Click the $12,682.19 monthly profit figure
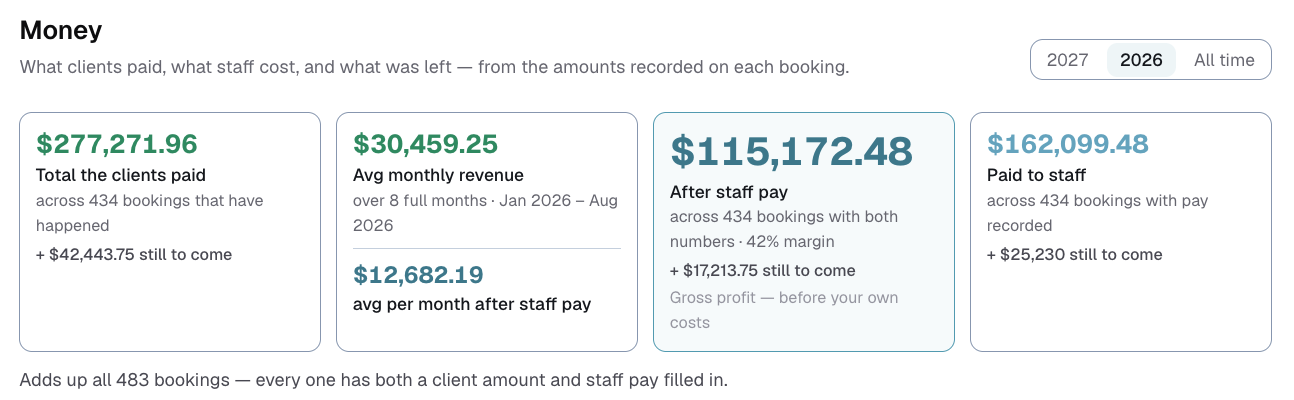 418,274
